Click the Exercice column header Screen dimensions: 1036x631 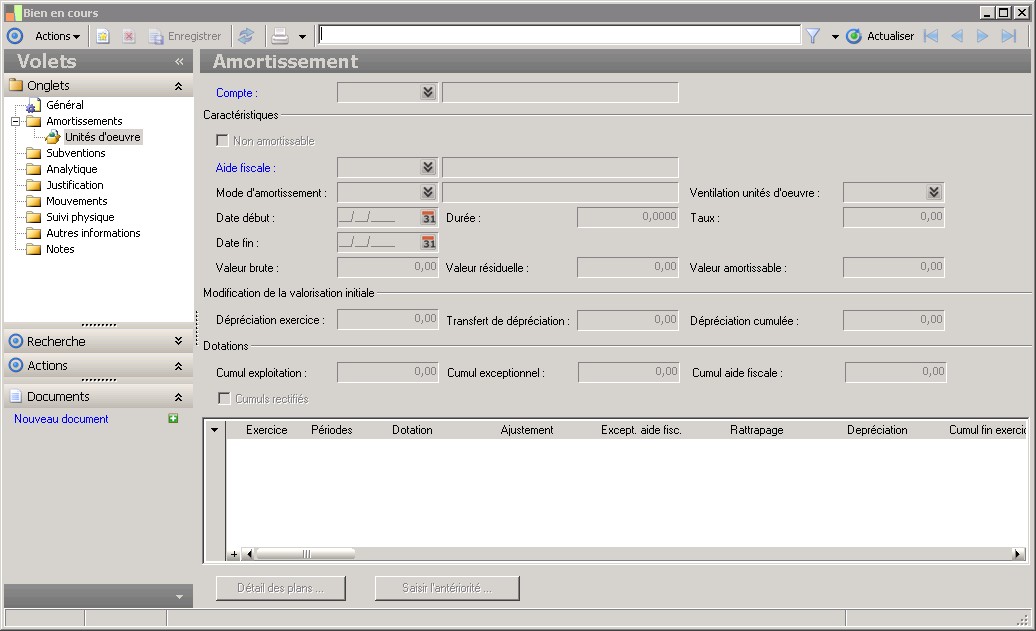pos(266,430)
